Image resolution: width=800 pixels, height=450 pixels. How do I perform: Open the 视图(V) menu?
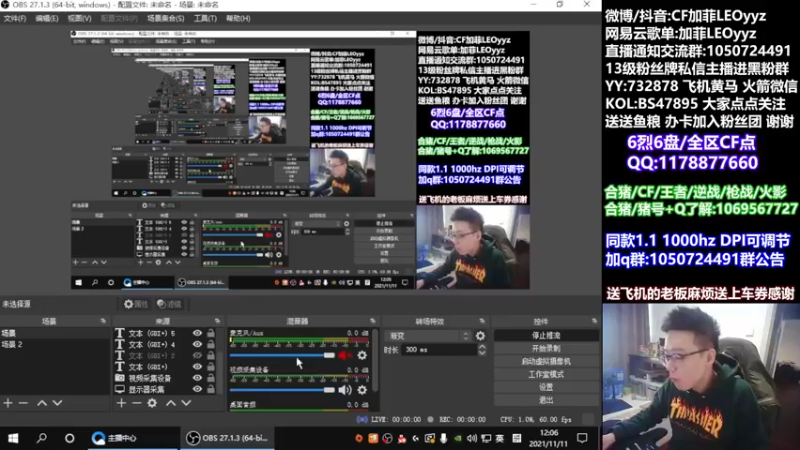click(79, 18)
